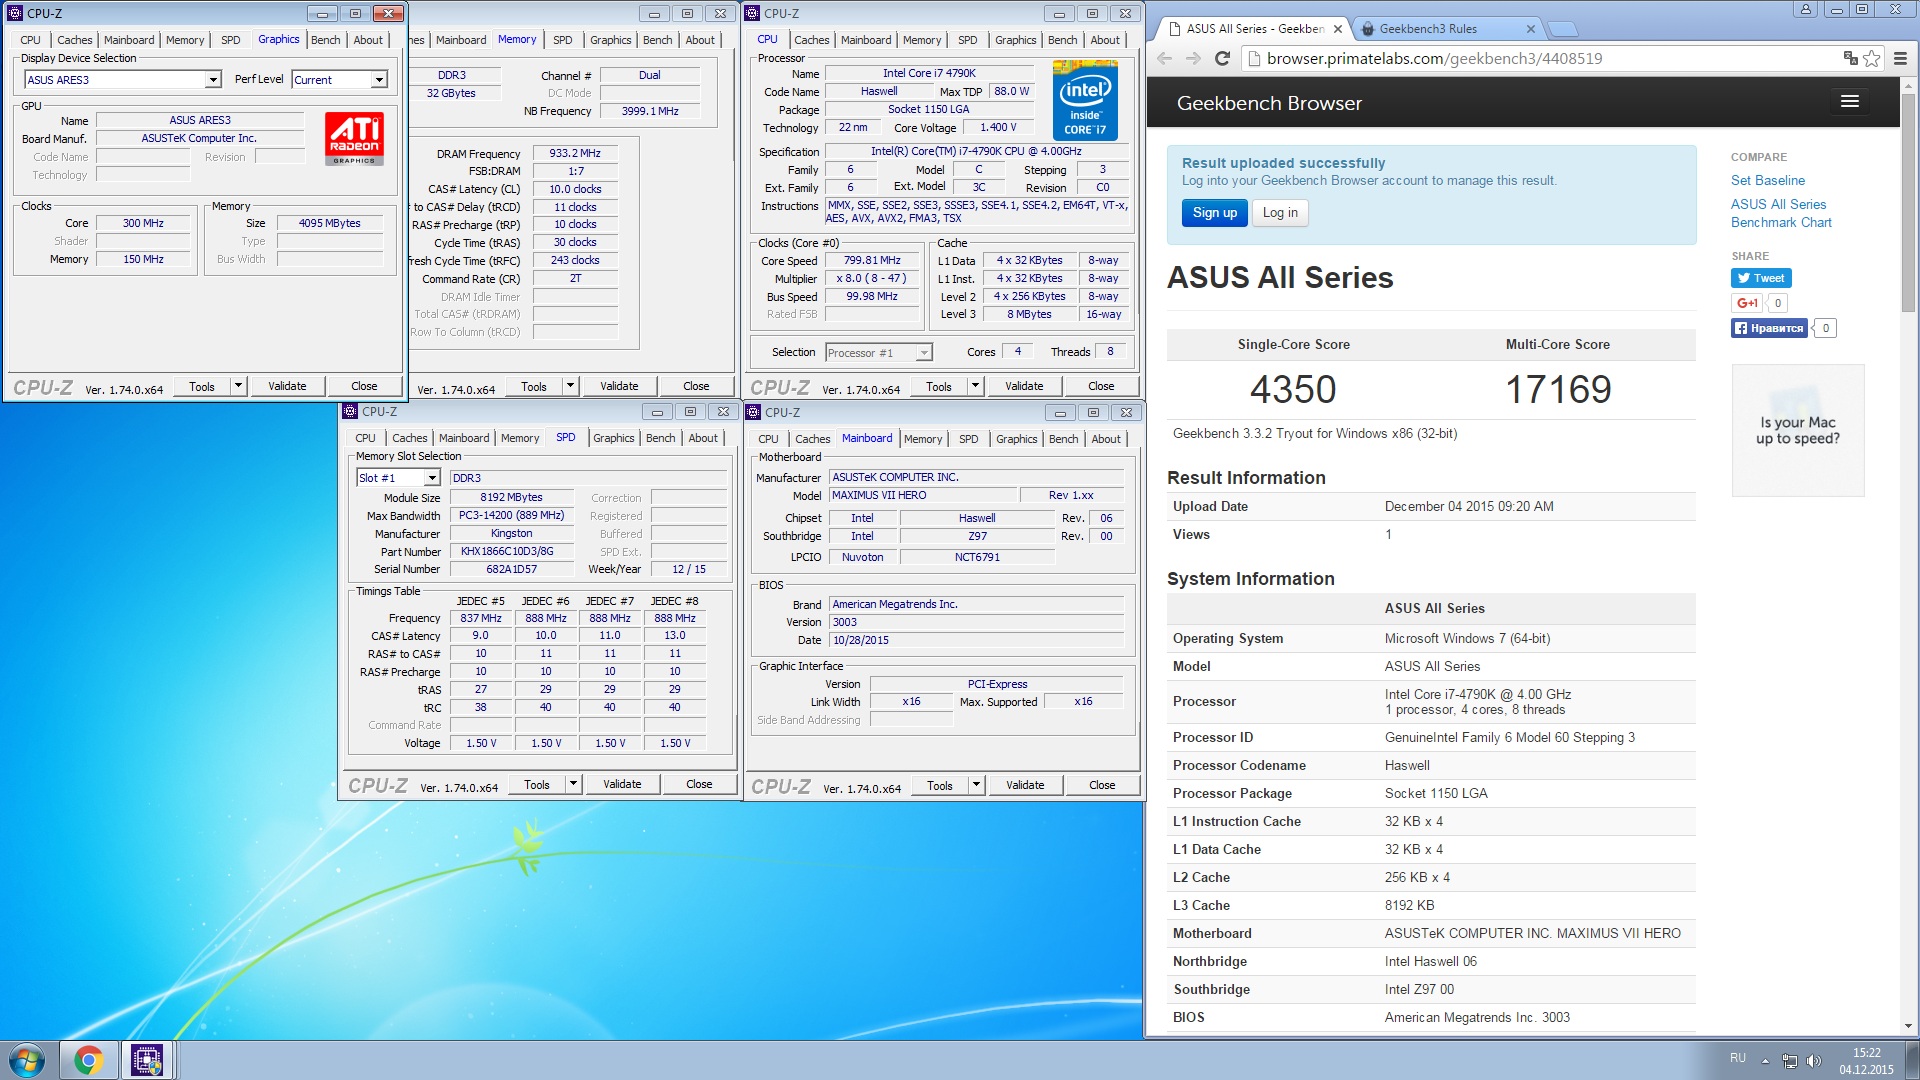Open CPU-Z from the taskbar
This screenshot has height=1080, width=1920.
(x=147, y=1060)
